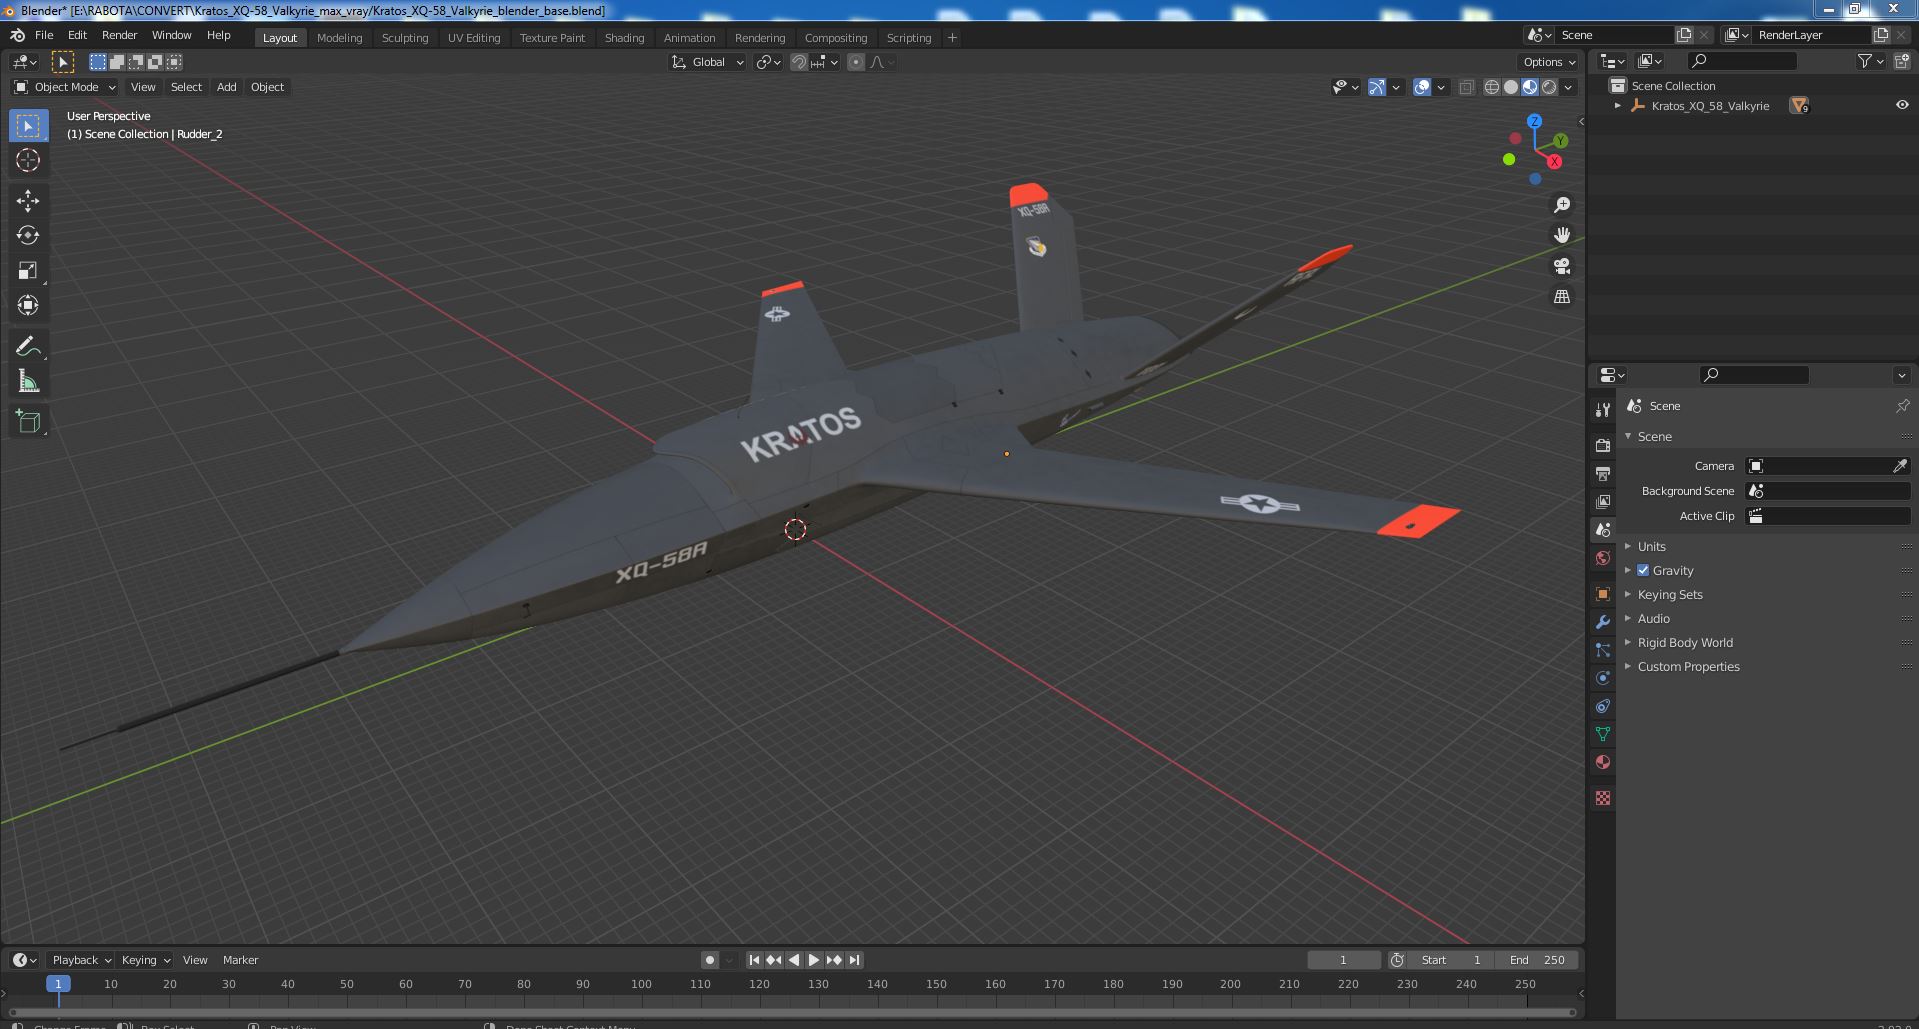Select the Annotate tool
Image resolution: width=1919 pixels, height=1029 pixels.
(28, 346)
